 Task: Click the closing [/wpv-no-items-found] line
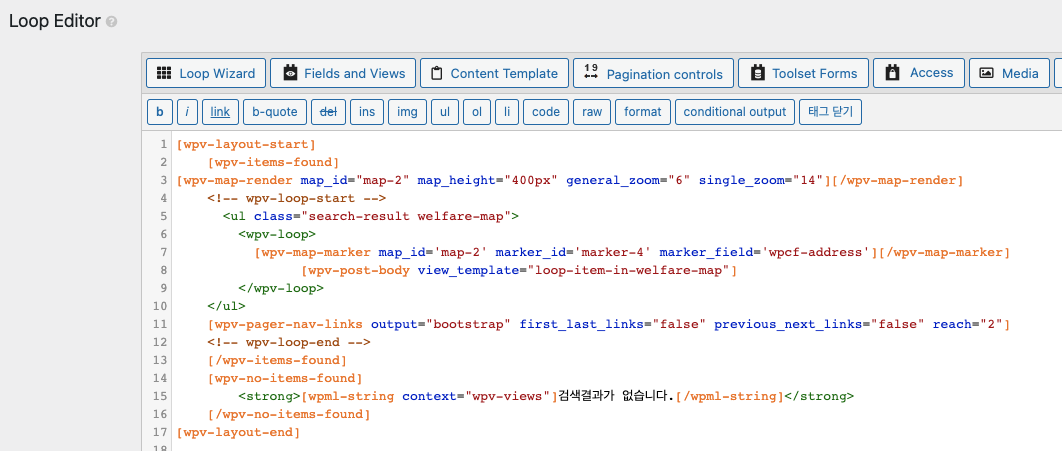289,414
